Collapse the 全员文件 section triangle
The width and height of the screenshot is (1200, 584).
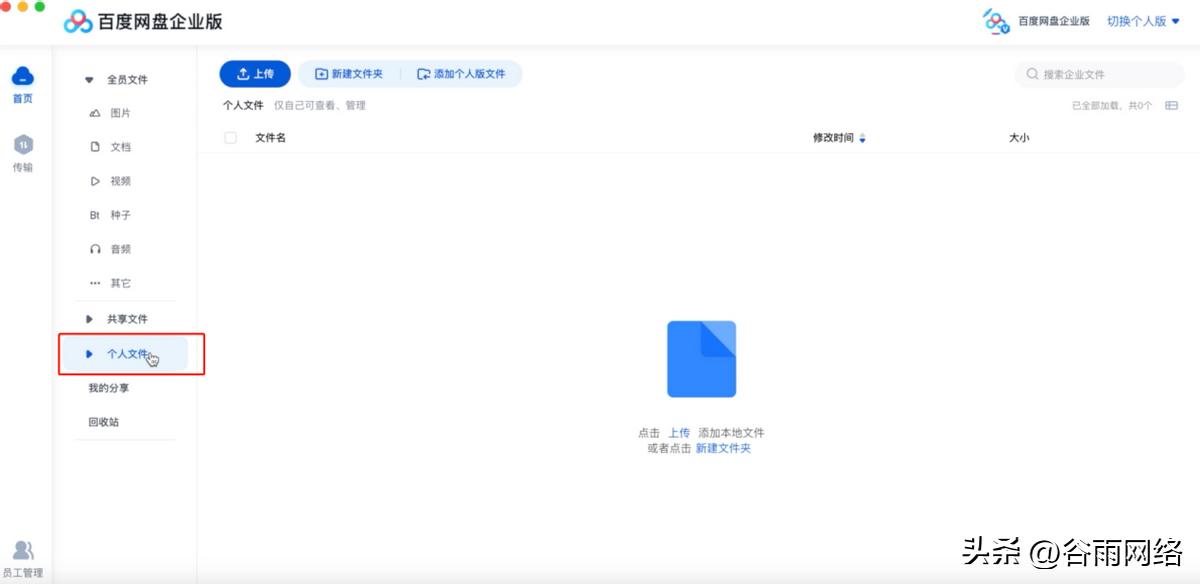tap(89, 78)
